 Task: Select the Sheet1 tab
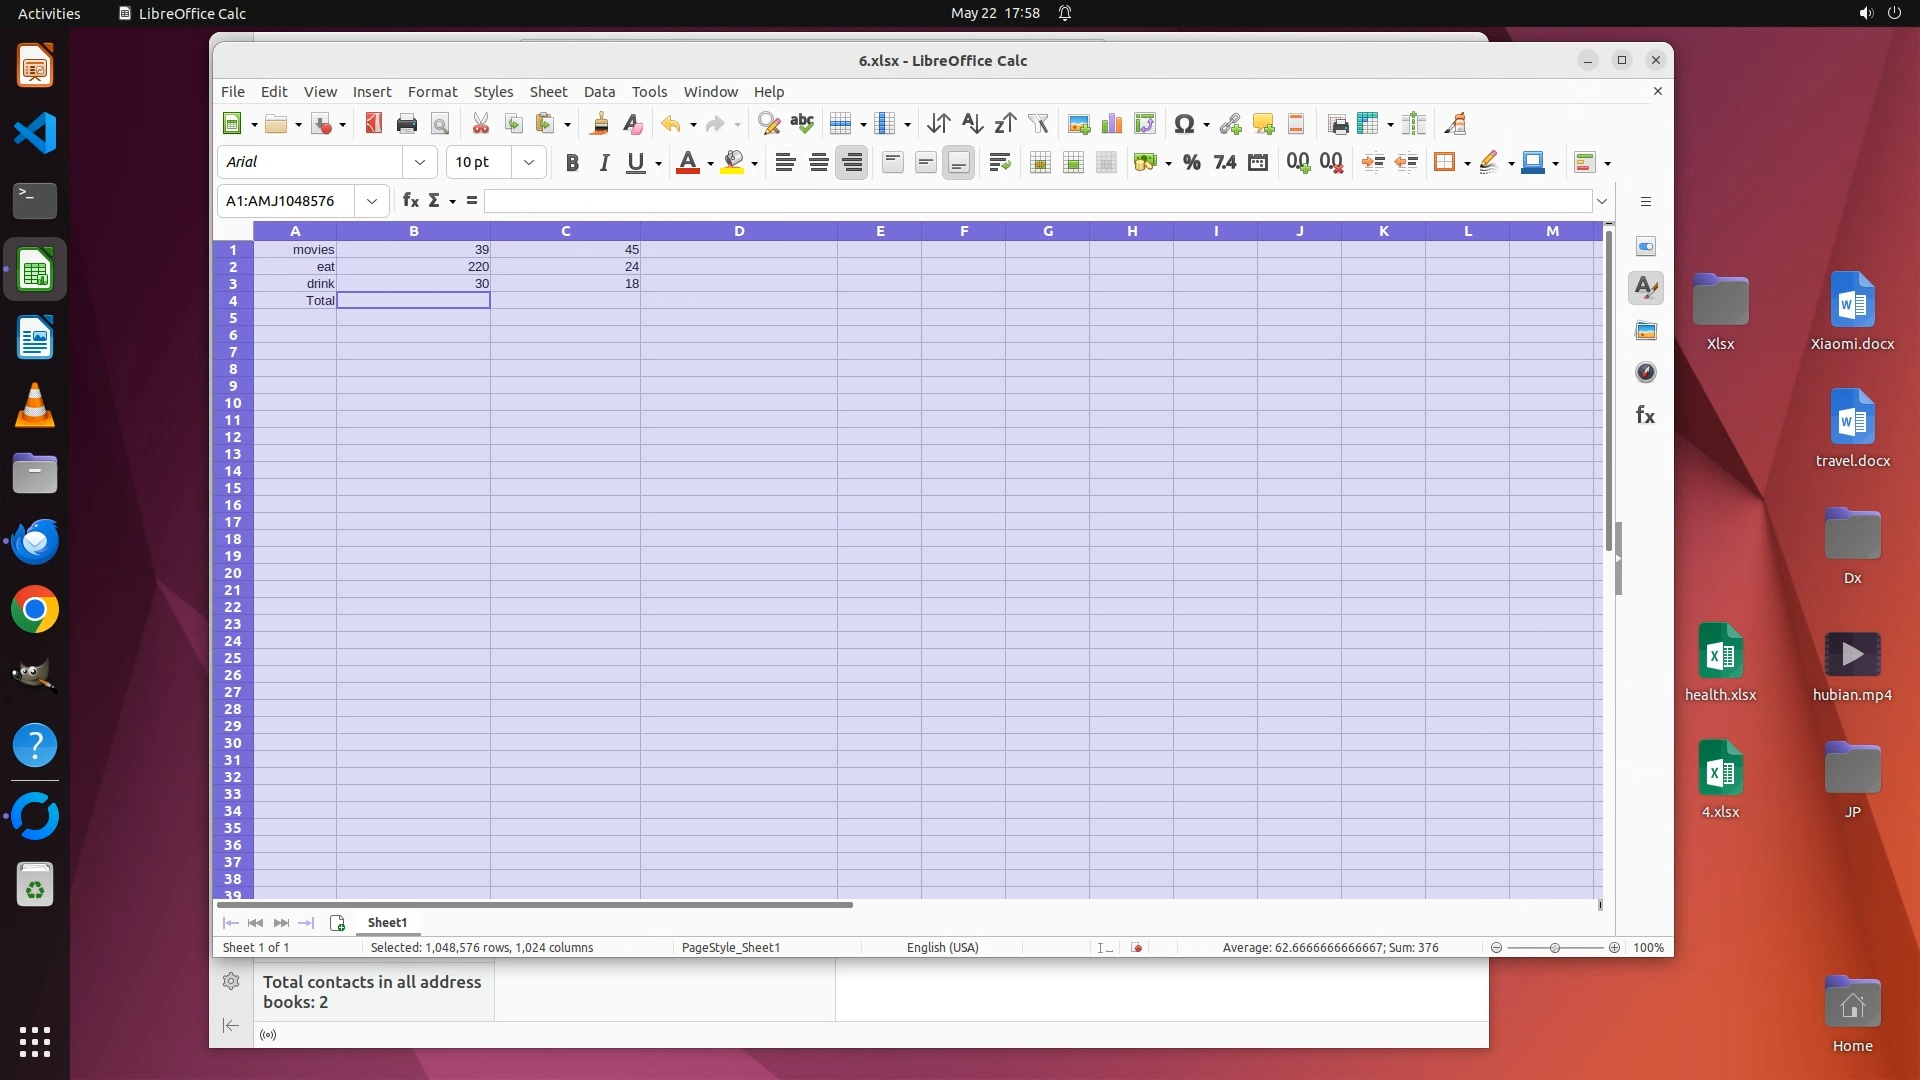coord(387,922)
